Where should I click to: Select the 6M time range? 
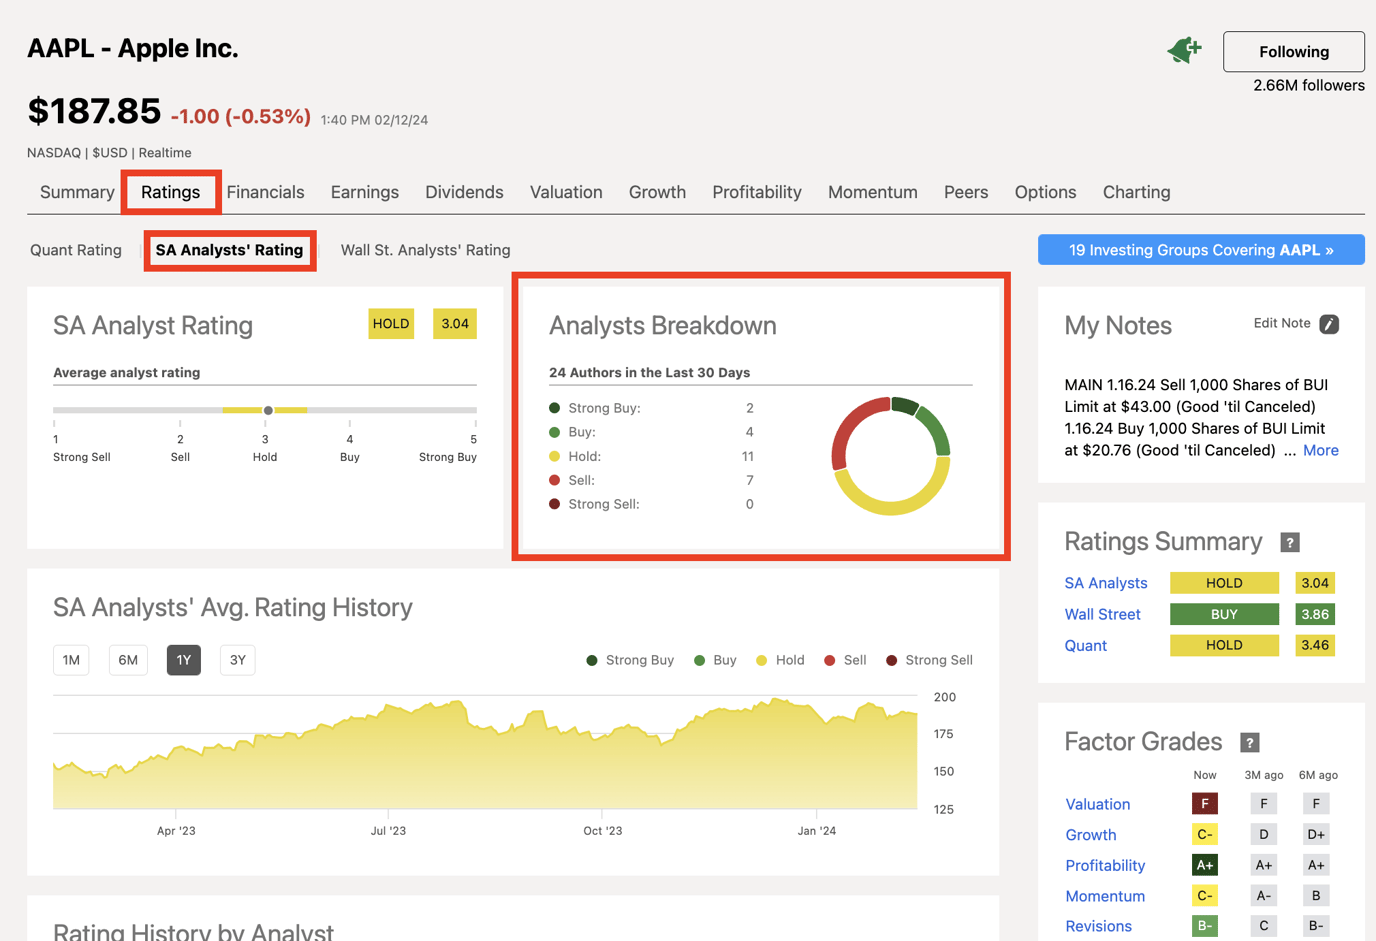pyautogui.click(x=128, y=660)
